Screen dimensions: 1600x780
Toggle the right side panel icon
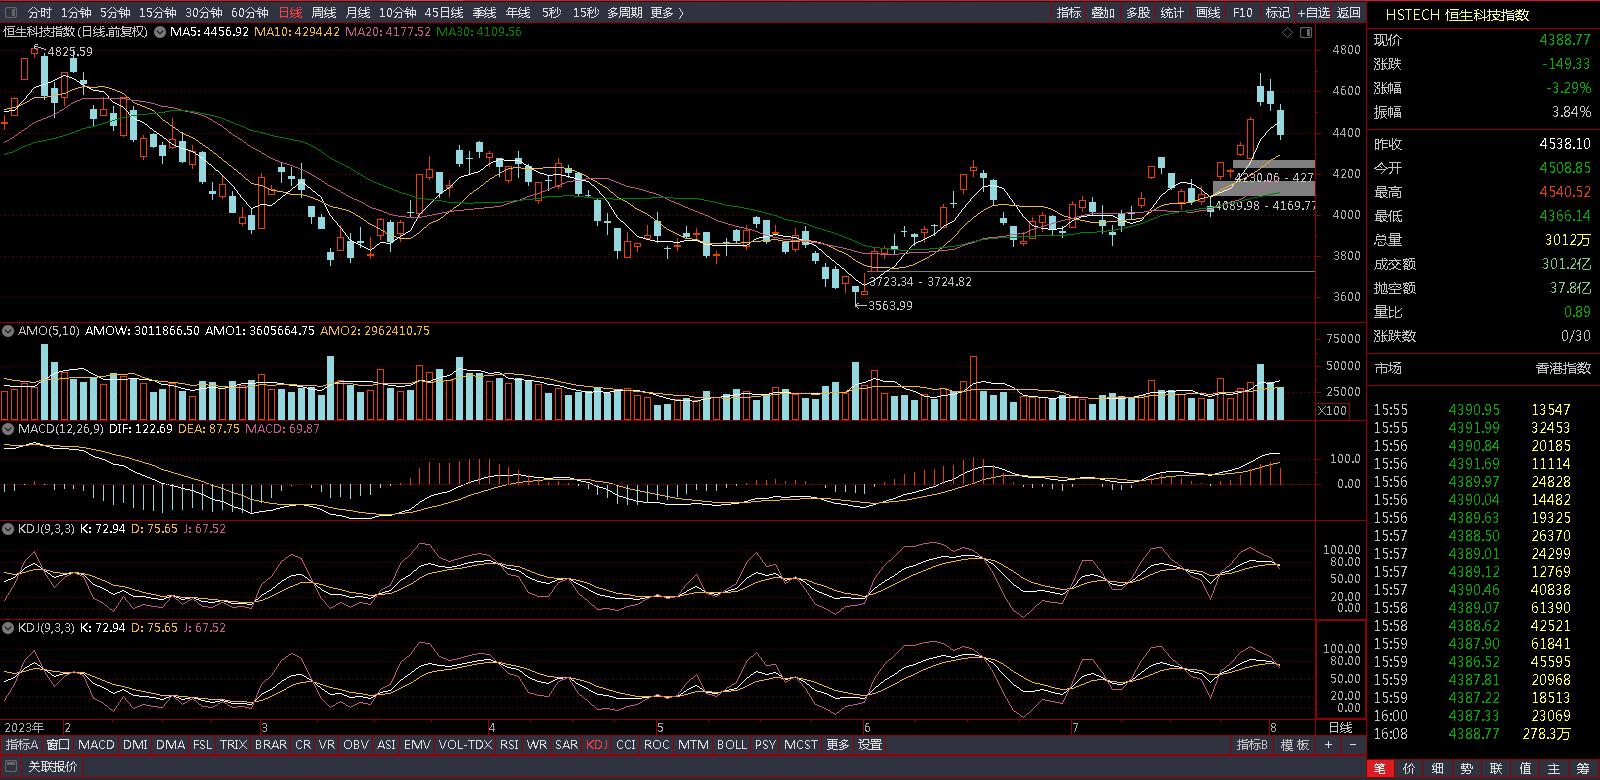1305,33
